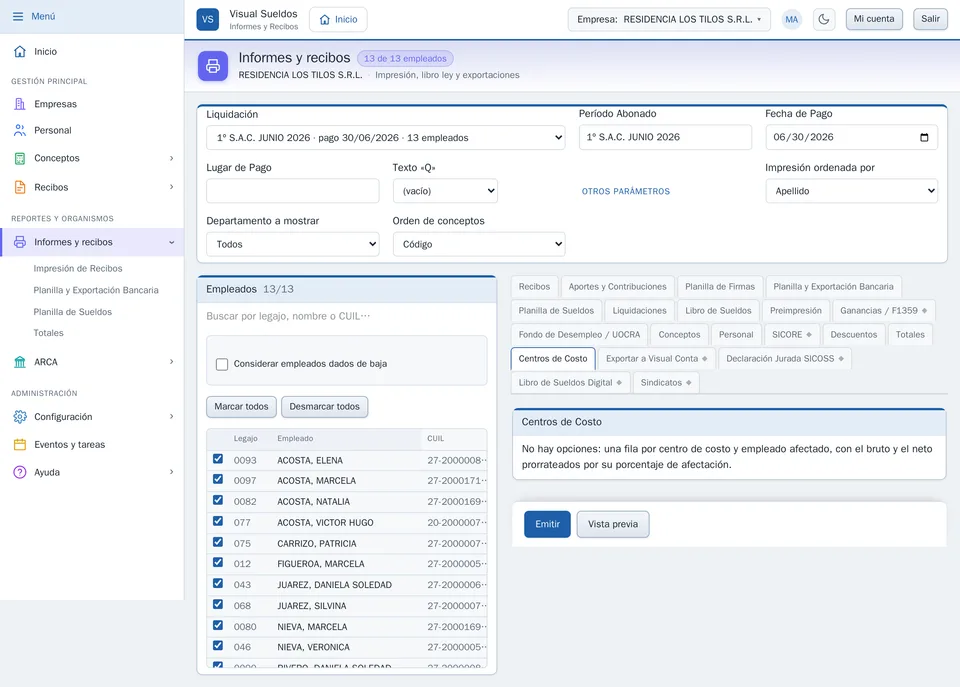The height and width of the screenshot is (687, 960).
Task: Click the VS logo badge
Action: tap(208, 19)
